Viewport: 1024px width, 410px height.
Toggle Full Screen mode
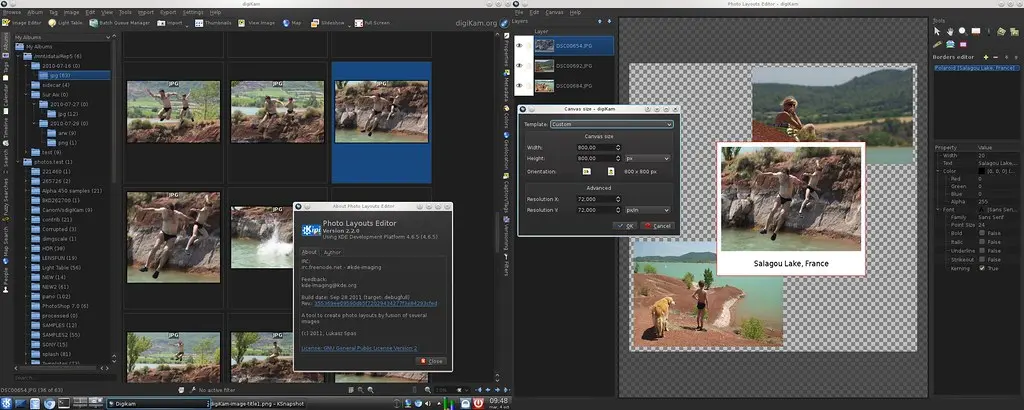coord(372,23)
